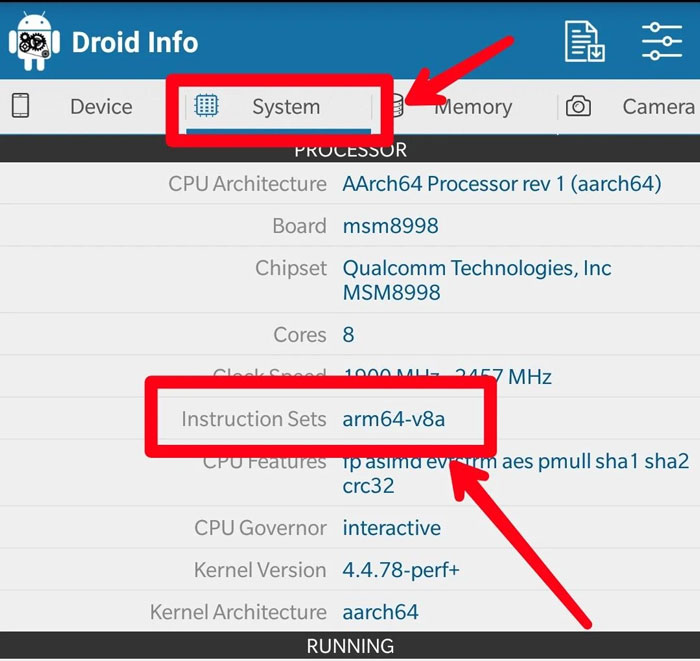Select the kernel version 4.4.78-perf+

coord(401,570)
